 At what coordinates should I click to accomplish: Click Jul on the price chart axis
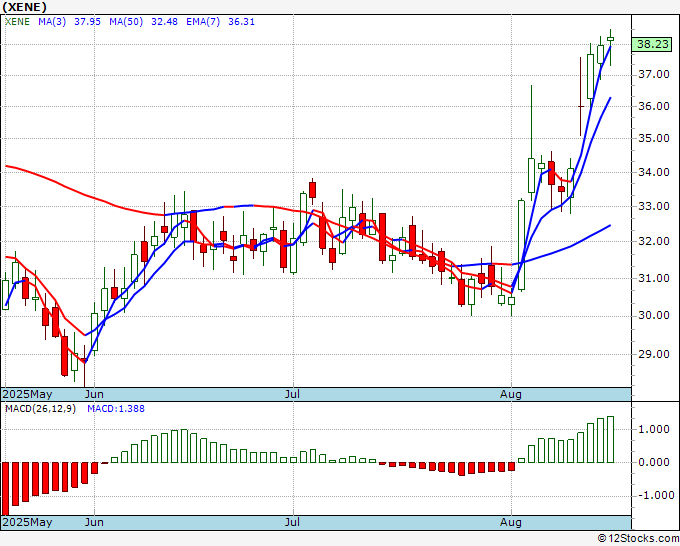click(x=292, y=394)
